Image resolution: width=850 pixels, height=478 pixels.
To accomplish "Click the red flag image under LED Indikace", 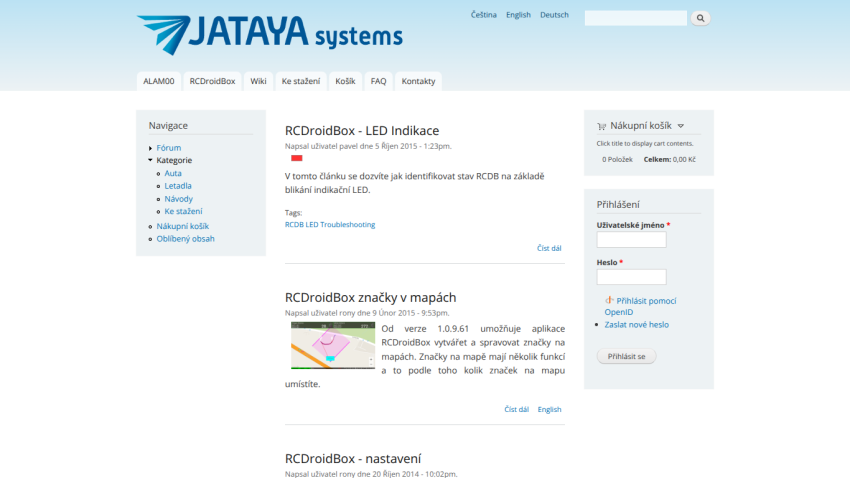I will 297,158.
